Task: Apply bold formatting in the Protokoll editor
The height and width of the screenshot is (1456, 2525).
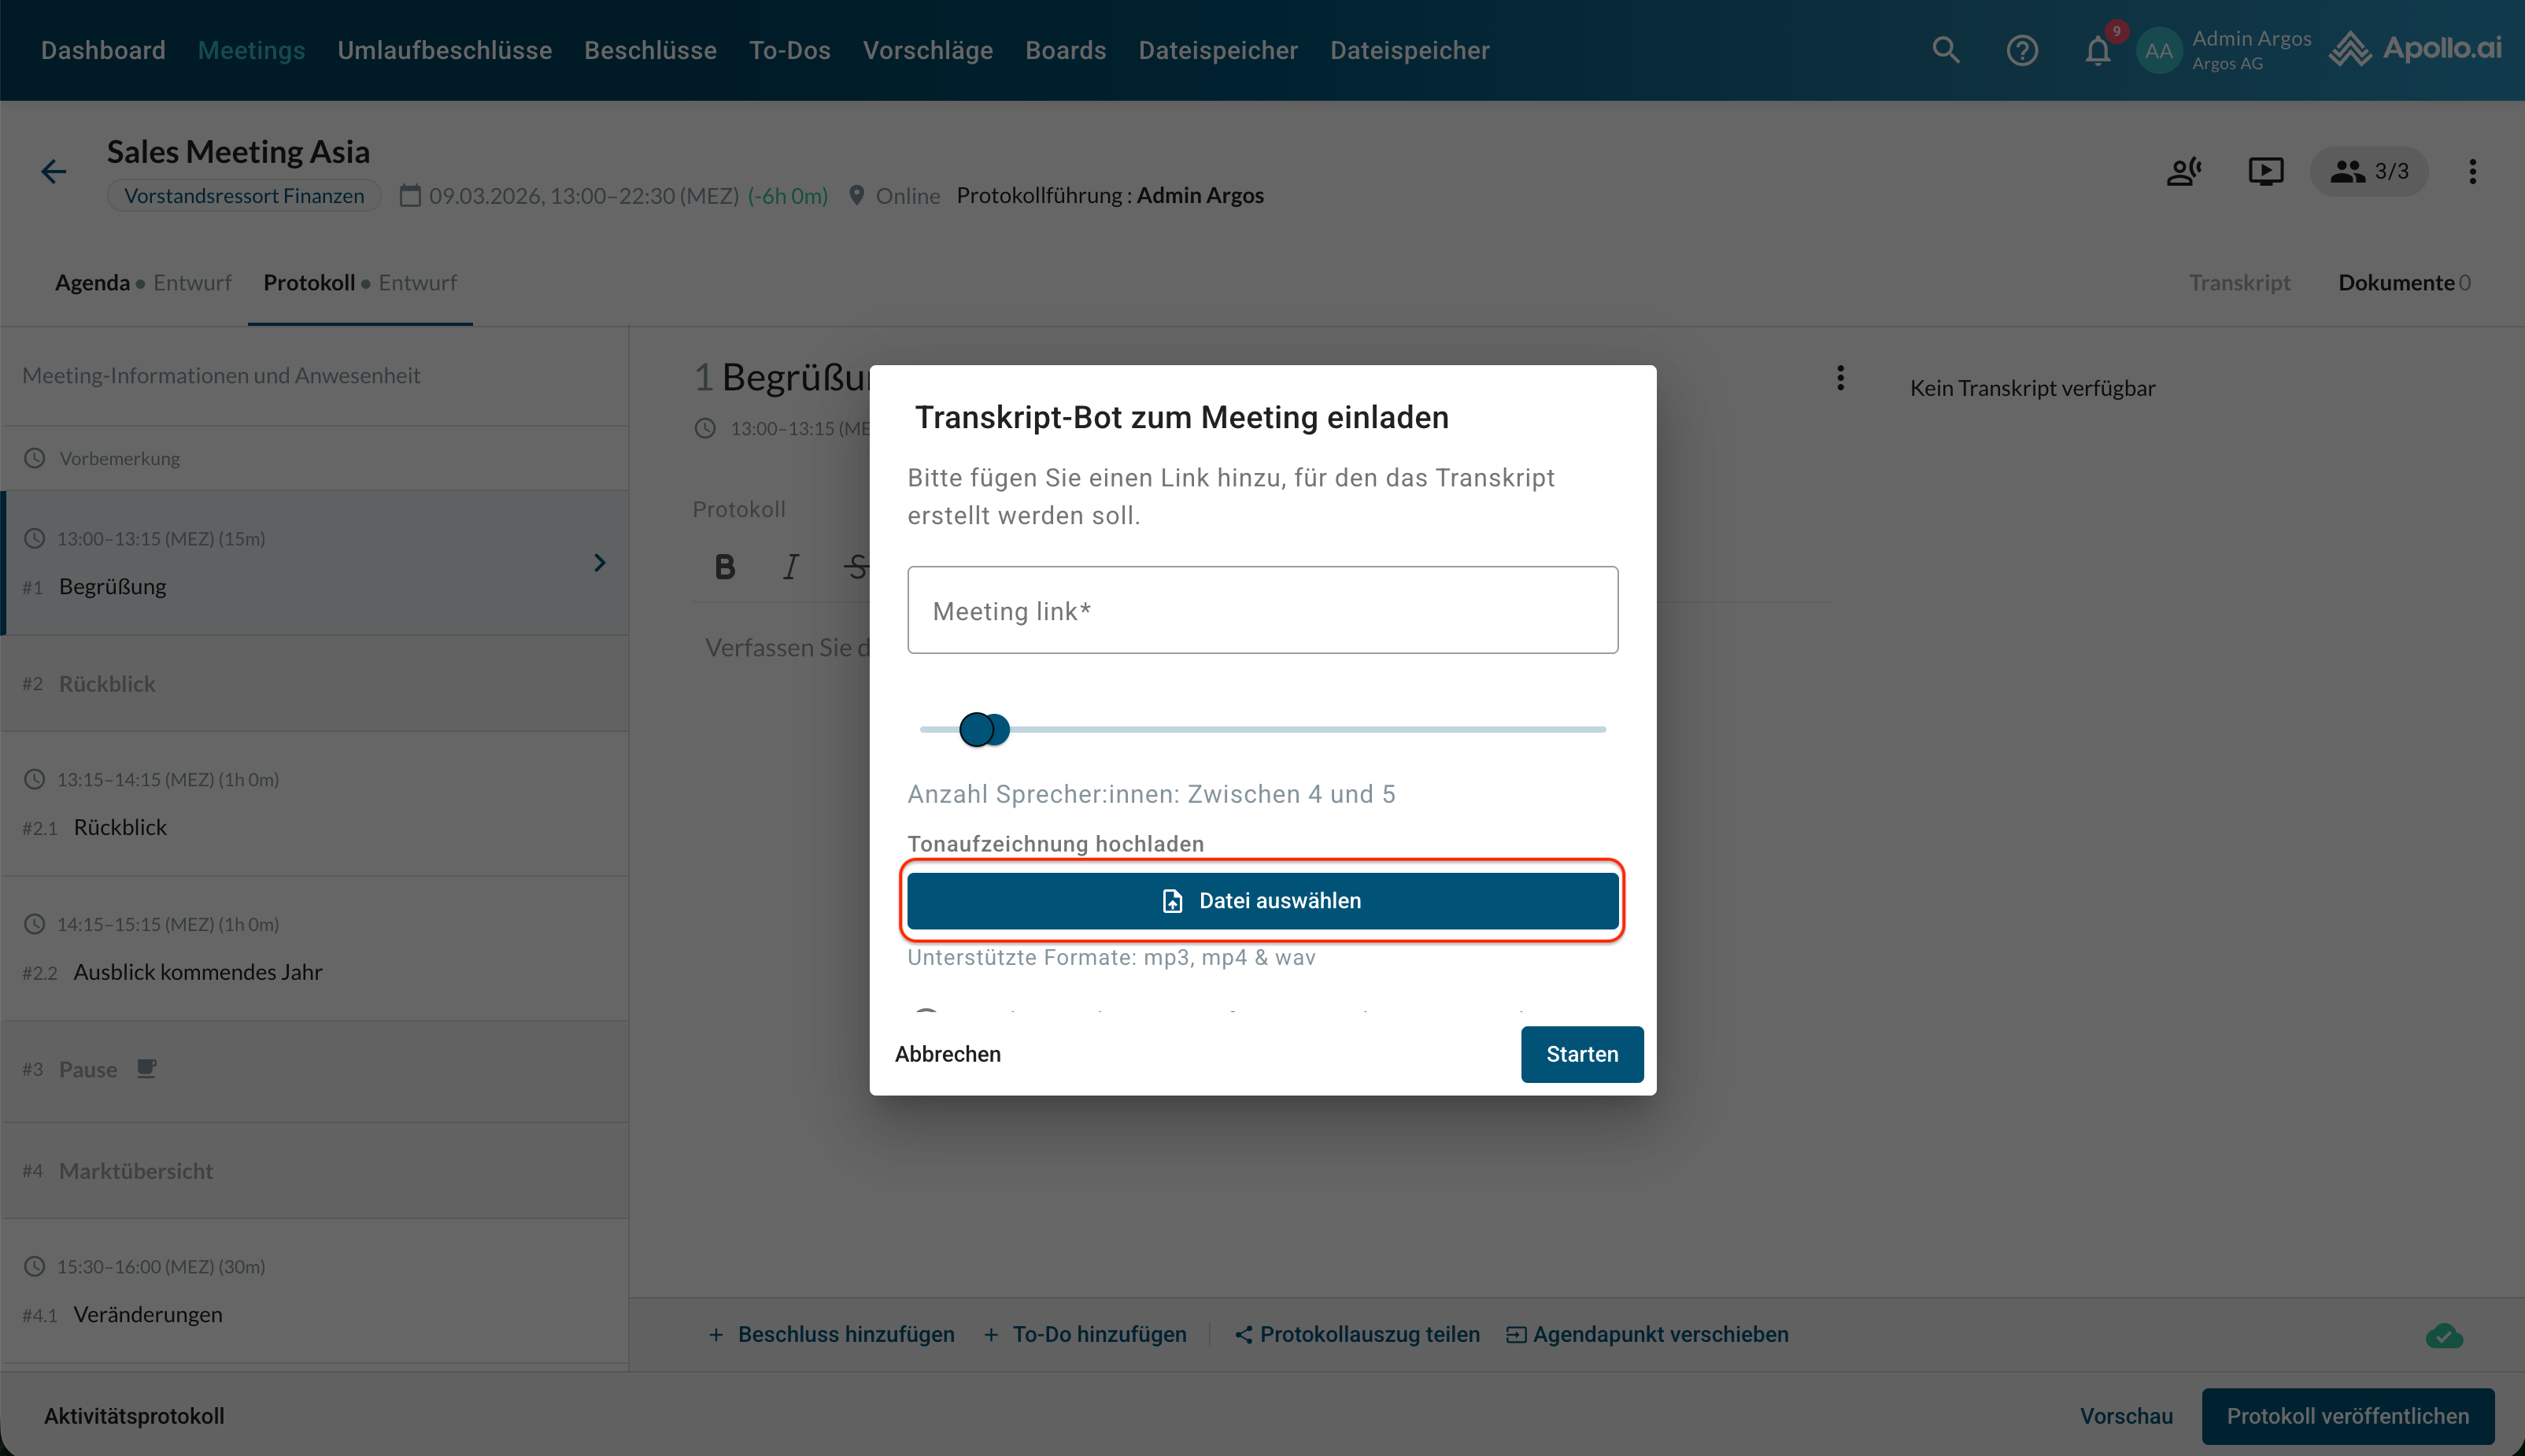Action: pos(725,567)
